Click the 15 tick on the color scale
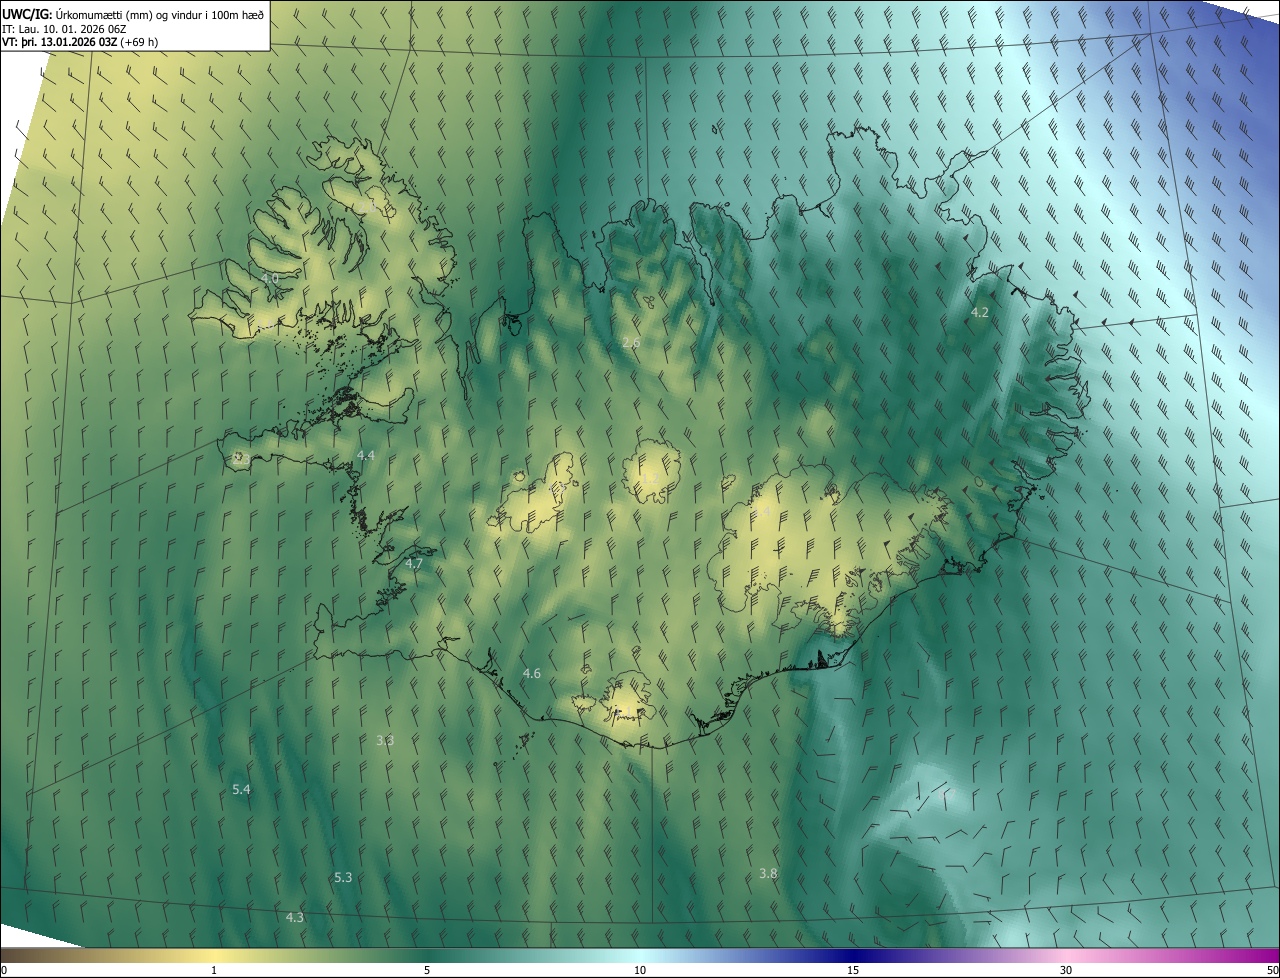1280x978 pixels. 853,970
